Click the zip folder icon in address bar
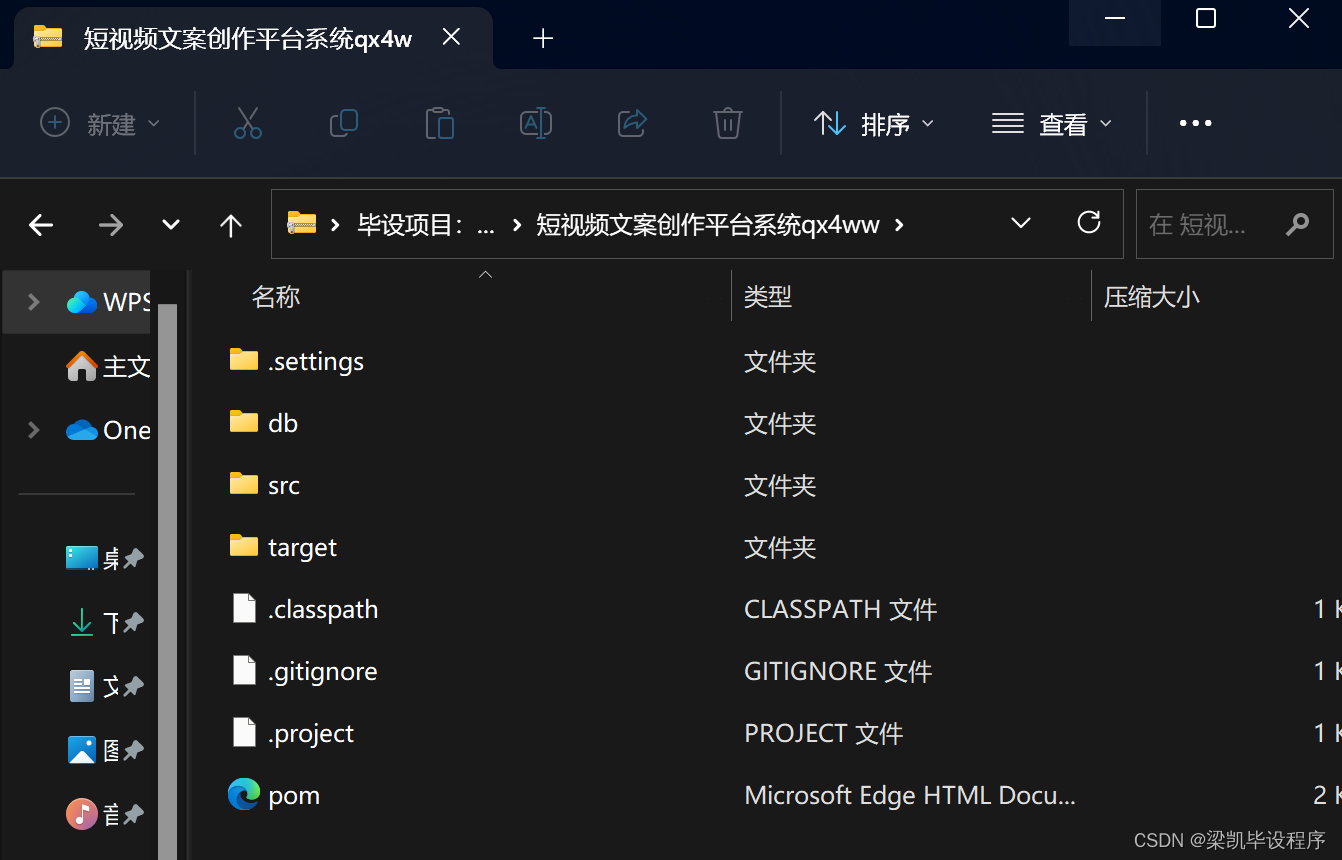This screenshot has width=1342, height=860. (x=301, y=223)
